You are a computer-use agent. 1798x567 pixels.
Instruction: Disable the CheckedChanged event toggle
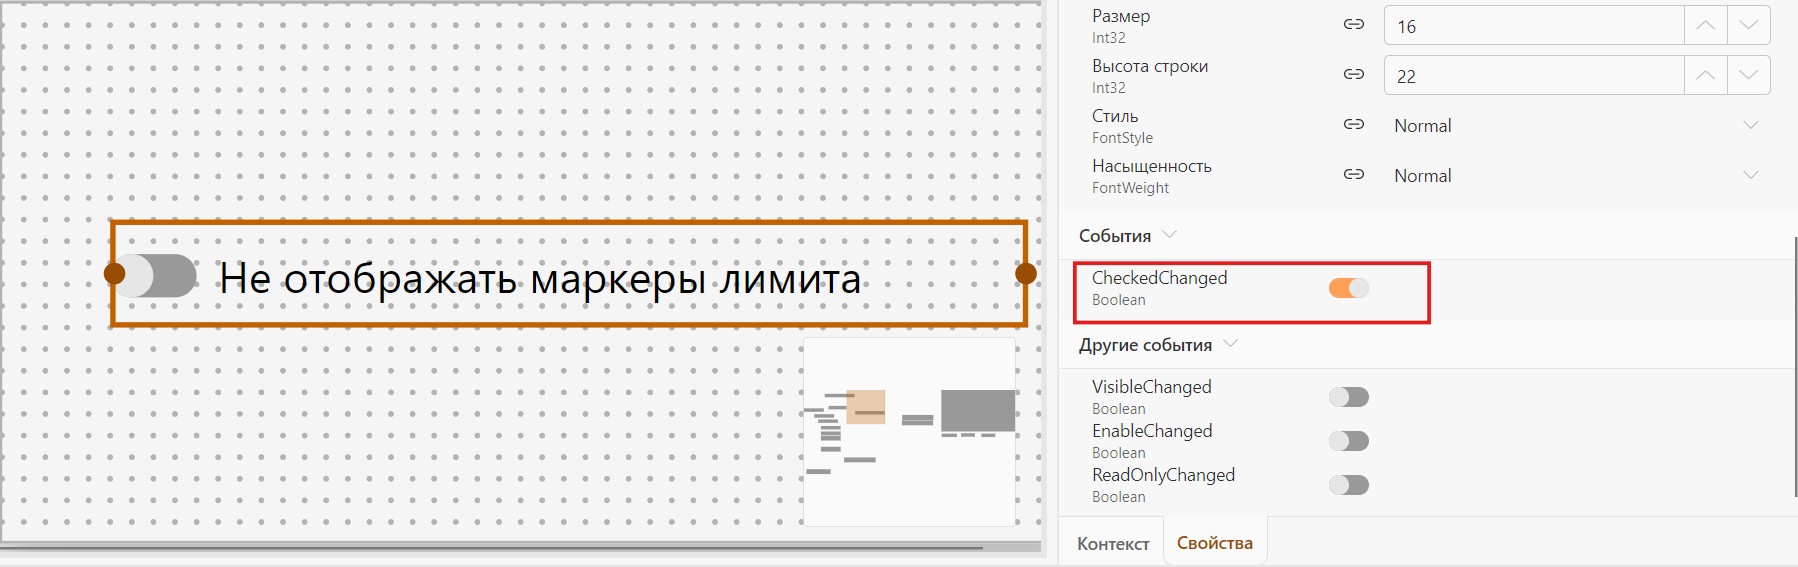pos(1348,288)
